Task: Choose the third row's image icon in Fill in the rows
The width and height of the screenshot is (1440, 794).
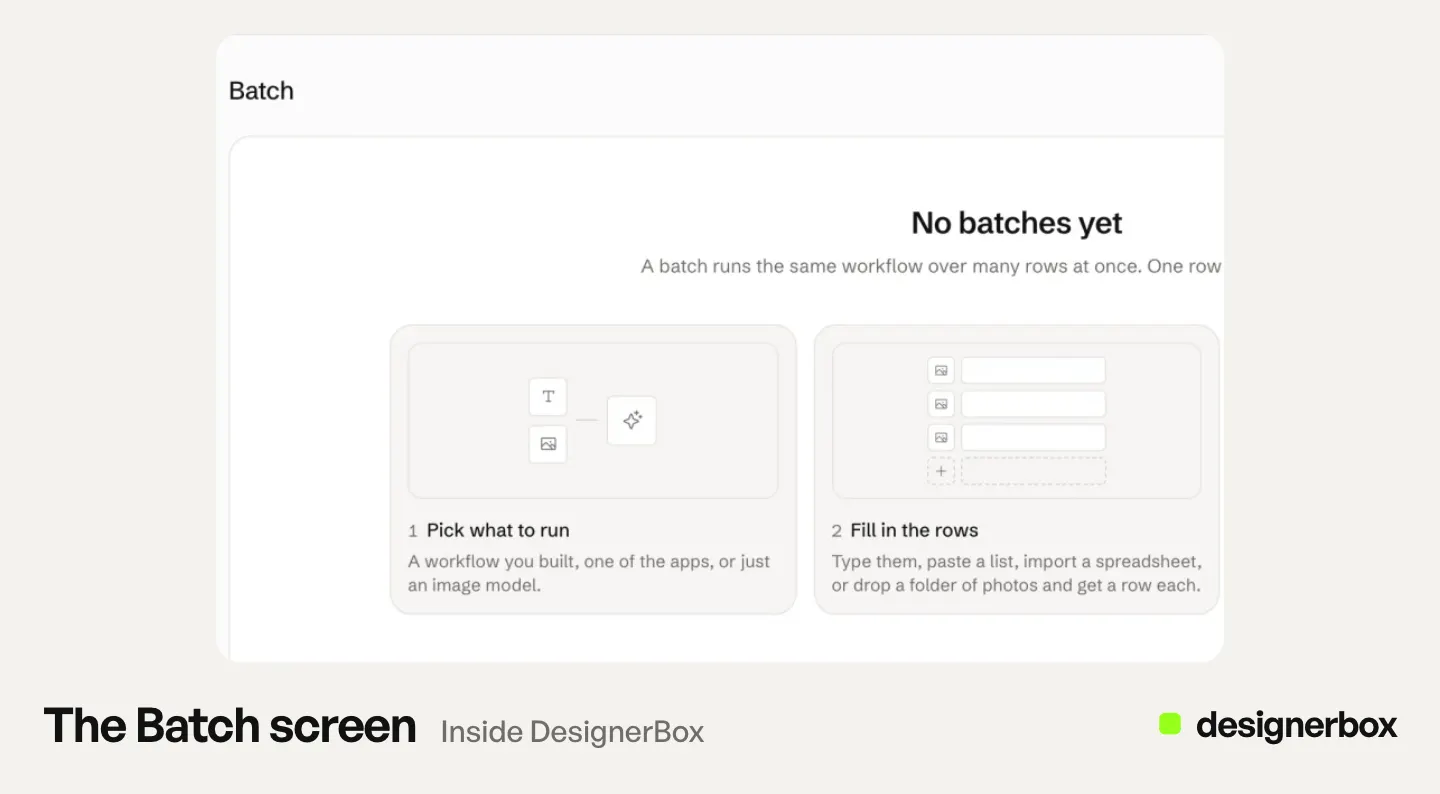Action: (941, 437)
